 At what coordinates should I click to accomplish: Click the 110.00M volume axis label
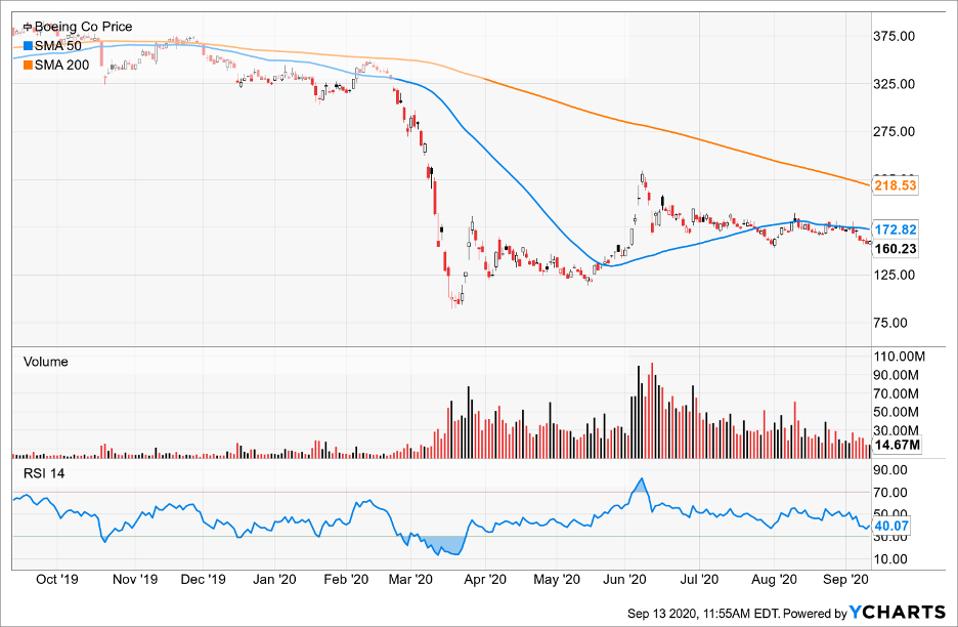[898, 357]
